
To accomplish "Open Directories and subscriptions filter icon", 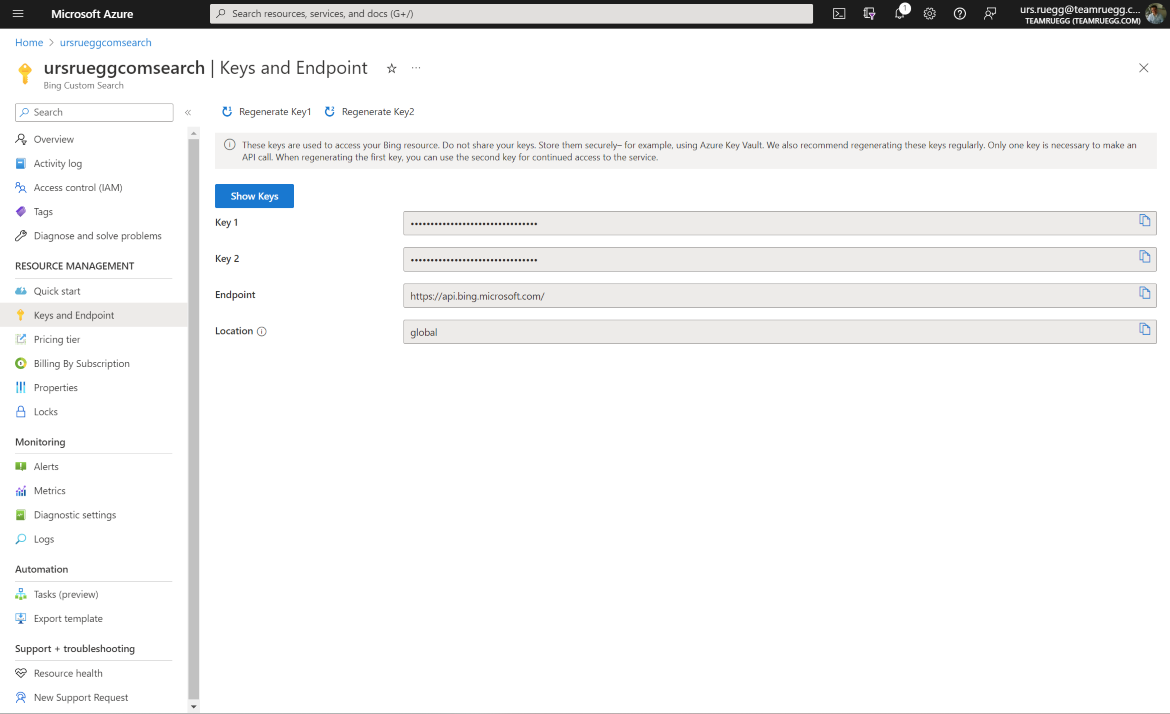I will pos(869,13).
